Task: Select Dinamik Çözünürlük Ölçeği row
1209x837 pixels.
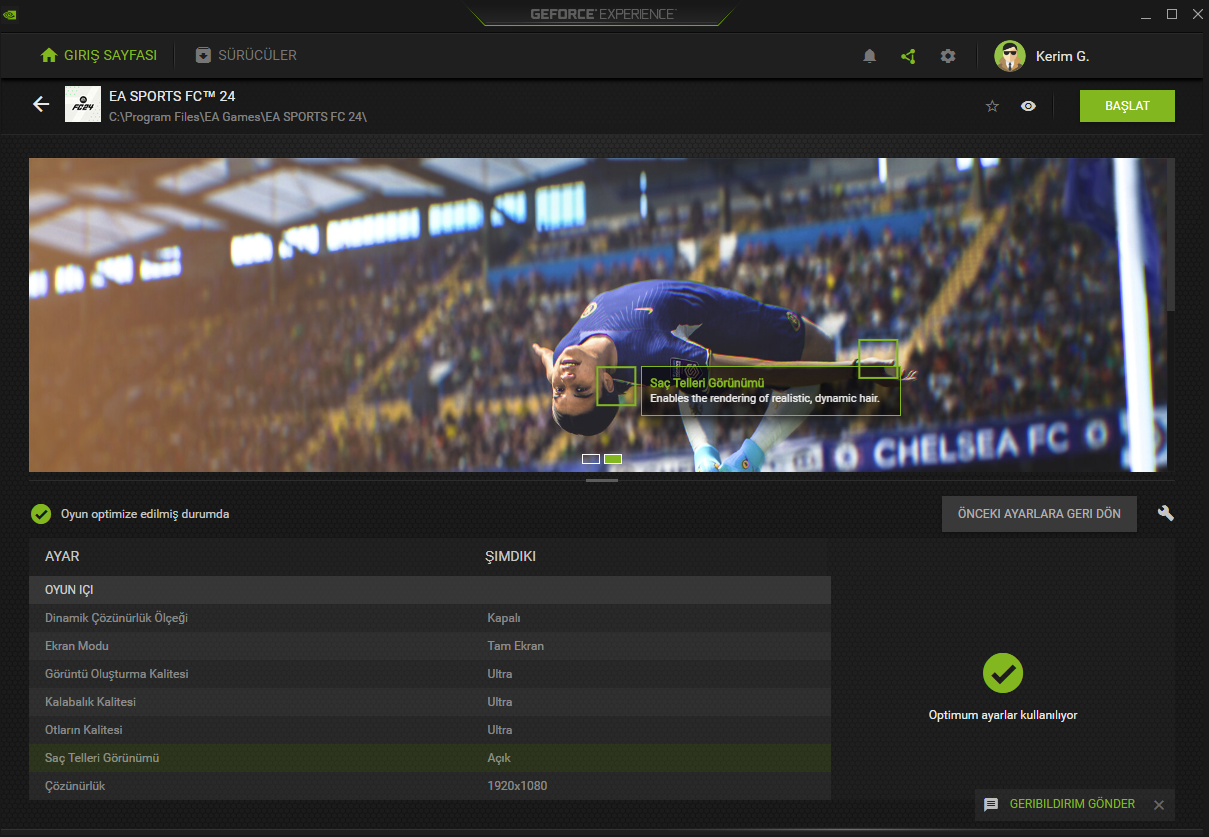Action: tap(430, 618)
